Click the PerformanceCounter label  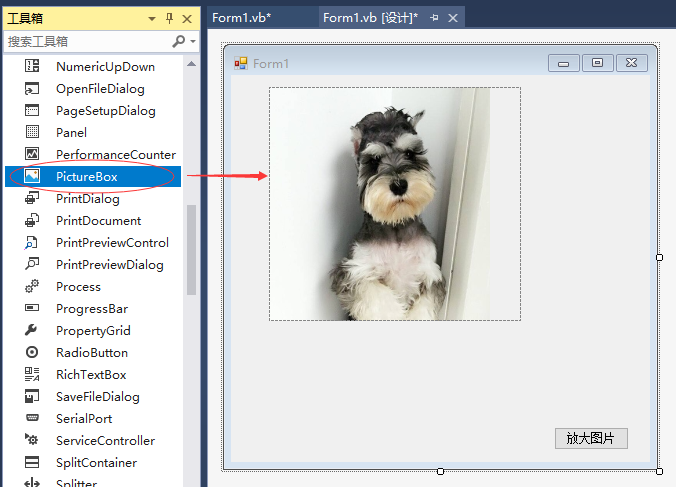(116, 155)
